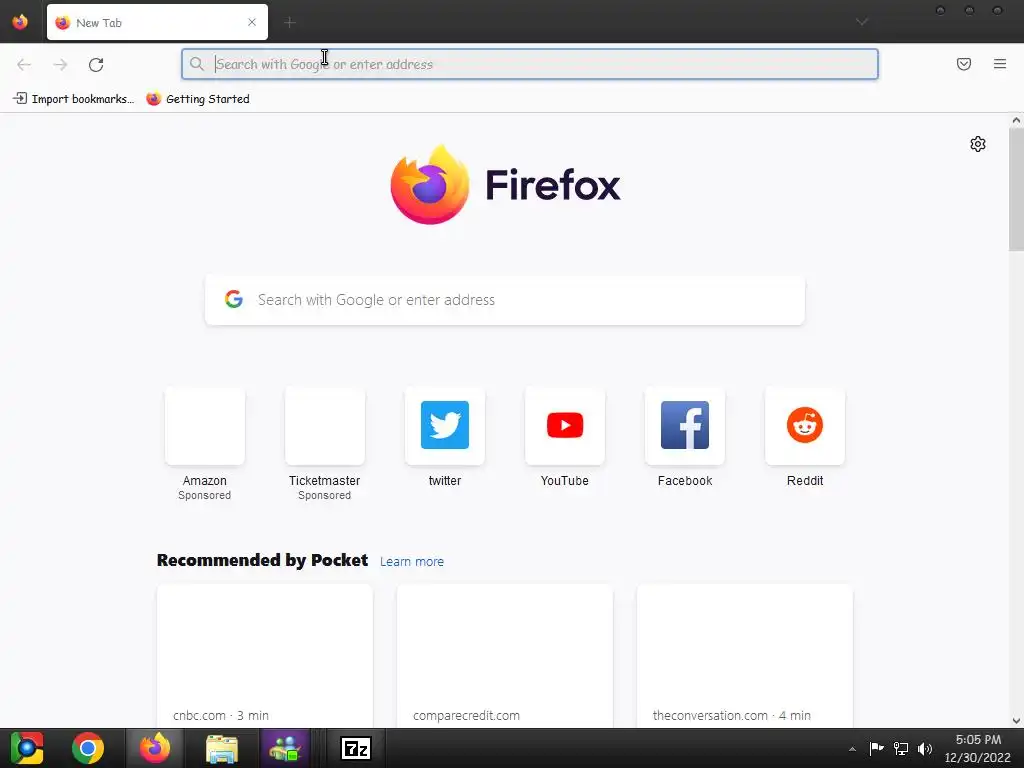Go forward one page
1024x768 pixels.
(60, 64)
